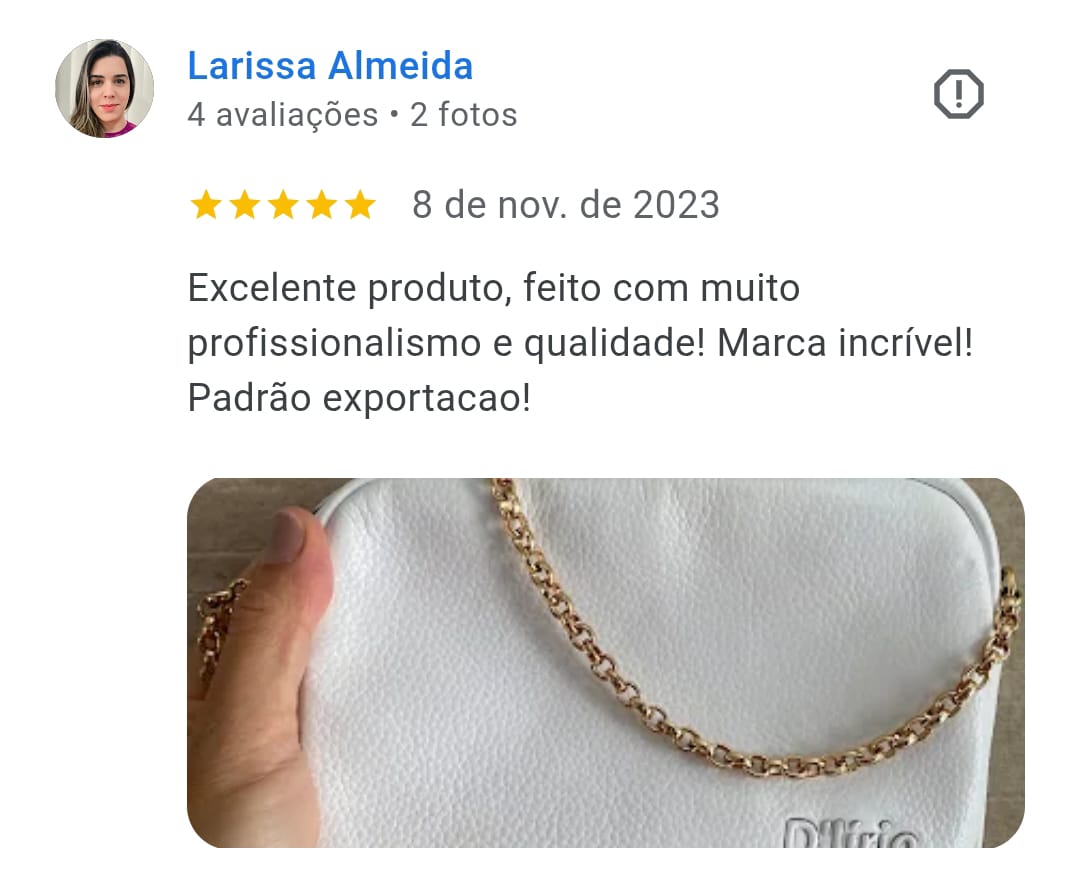The width and height of the screenshot is (1080, 892).
Task: Select the third yellow rating star
Action: point(283,205)
